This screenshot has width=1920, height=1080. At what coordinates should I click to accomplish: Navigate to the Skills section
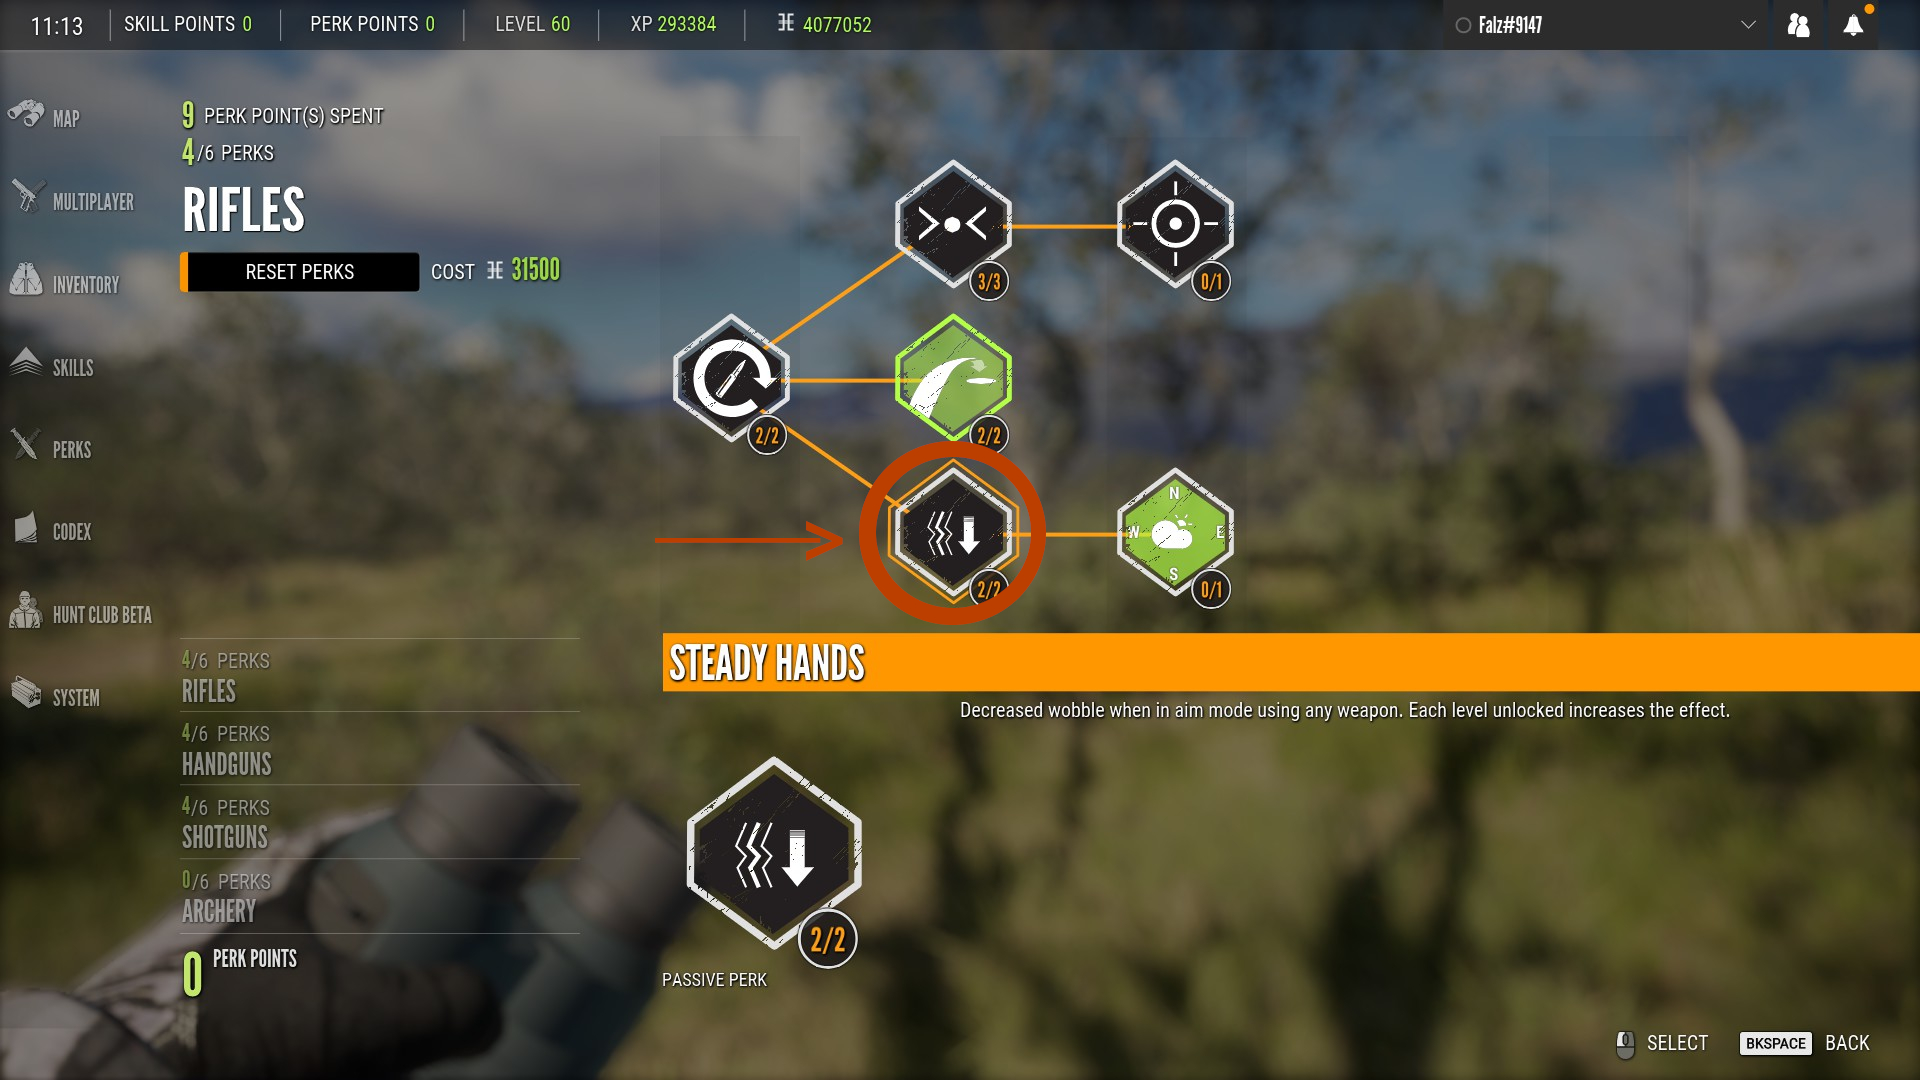(x=73, y=367)
